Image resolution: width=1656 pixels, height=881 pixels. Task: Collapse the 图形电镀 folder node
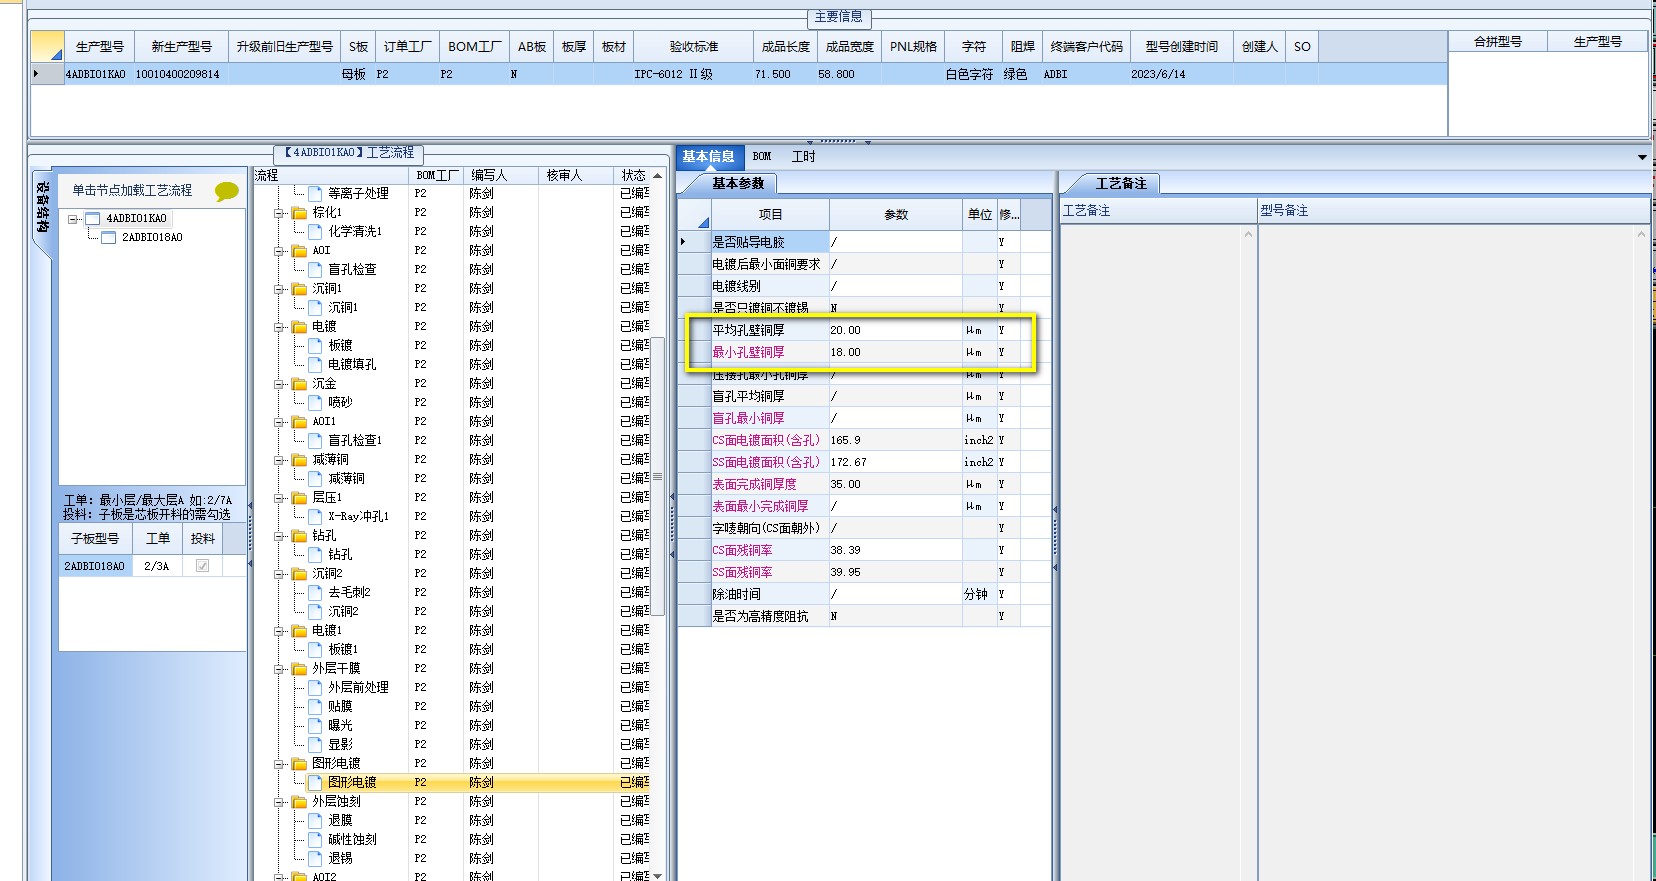pos(279,764)
